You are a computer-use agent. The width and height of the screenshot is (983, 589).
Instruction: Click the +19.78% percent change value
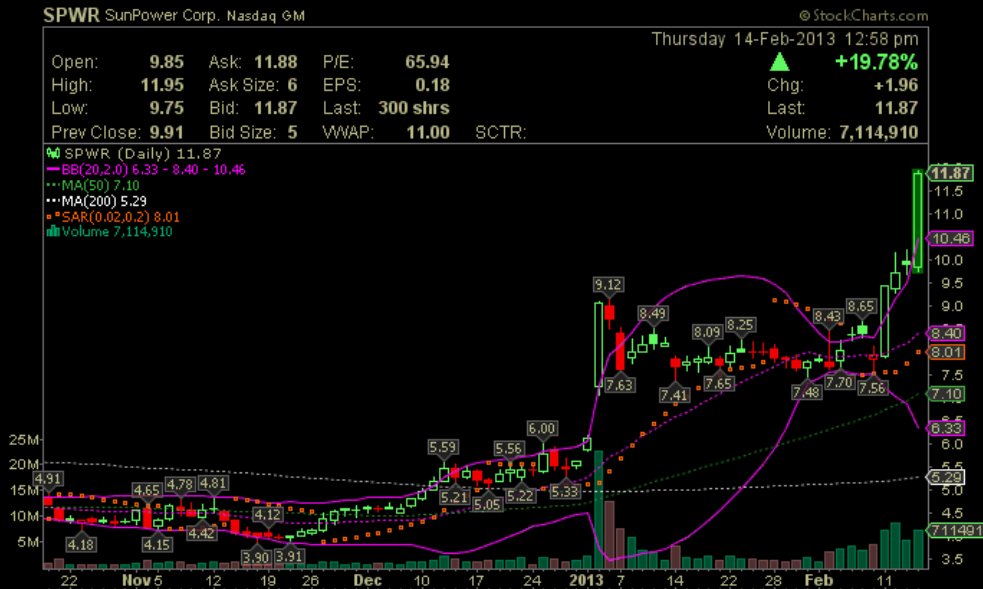pyautogui.click(x=876, y=61)
